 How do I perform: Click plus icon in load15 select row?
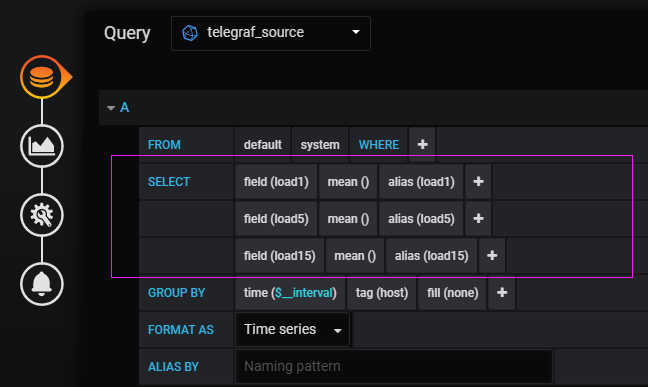click(x=492, y=256)
